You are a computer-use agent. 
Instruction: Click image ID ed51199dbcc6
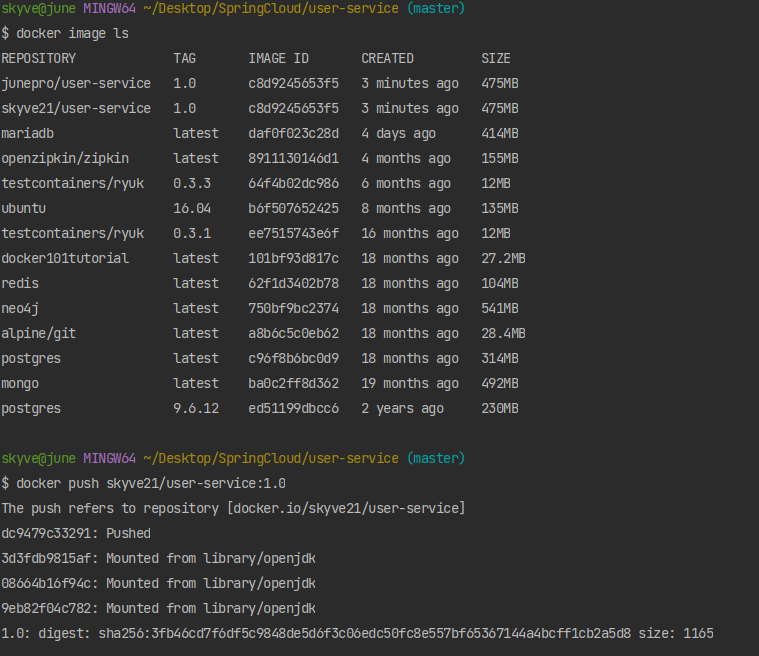point(293,409)
